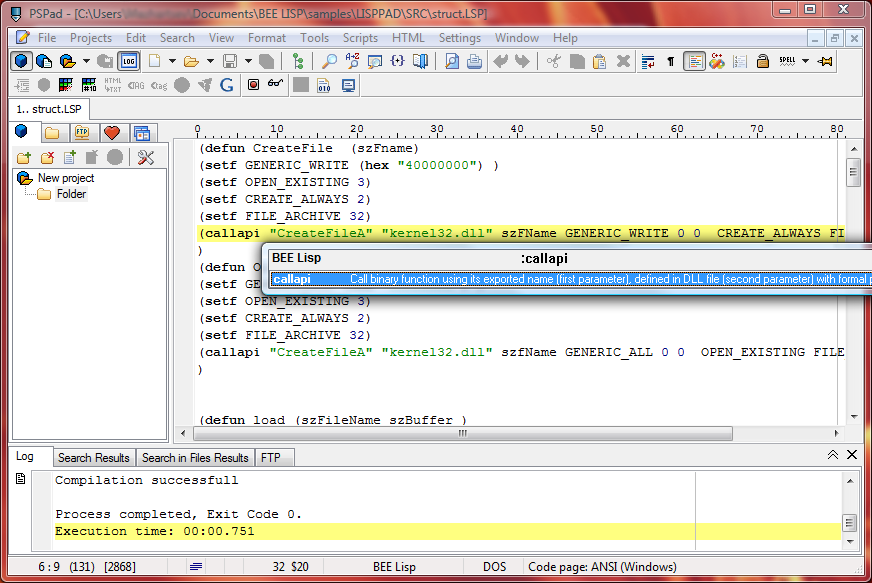Screen dimensions: 872x583
Task: Click the horizontal editor scrollbar thumb
Action: [462, 434]
